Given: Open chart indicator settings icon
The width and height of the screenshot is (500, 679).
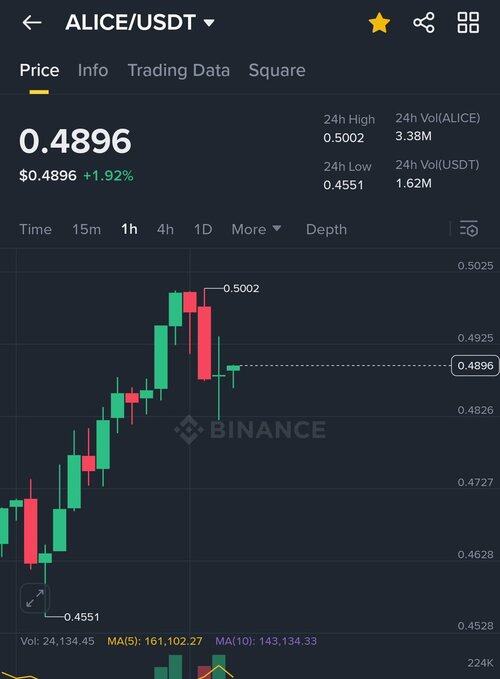Looking at the screenshot, I should [x=469, y=229].
